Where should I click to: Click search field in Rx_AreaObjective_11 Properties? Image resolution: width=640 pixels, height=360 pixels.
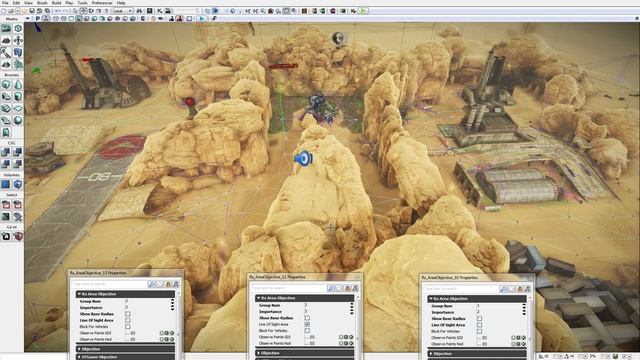tap(289, 288)
